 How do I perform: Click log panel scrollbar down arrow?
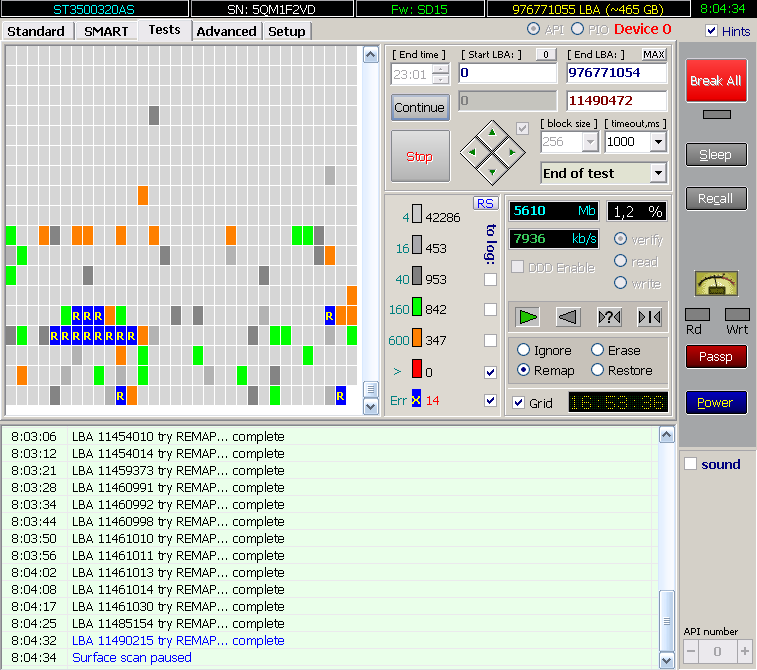point(667,660)
